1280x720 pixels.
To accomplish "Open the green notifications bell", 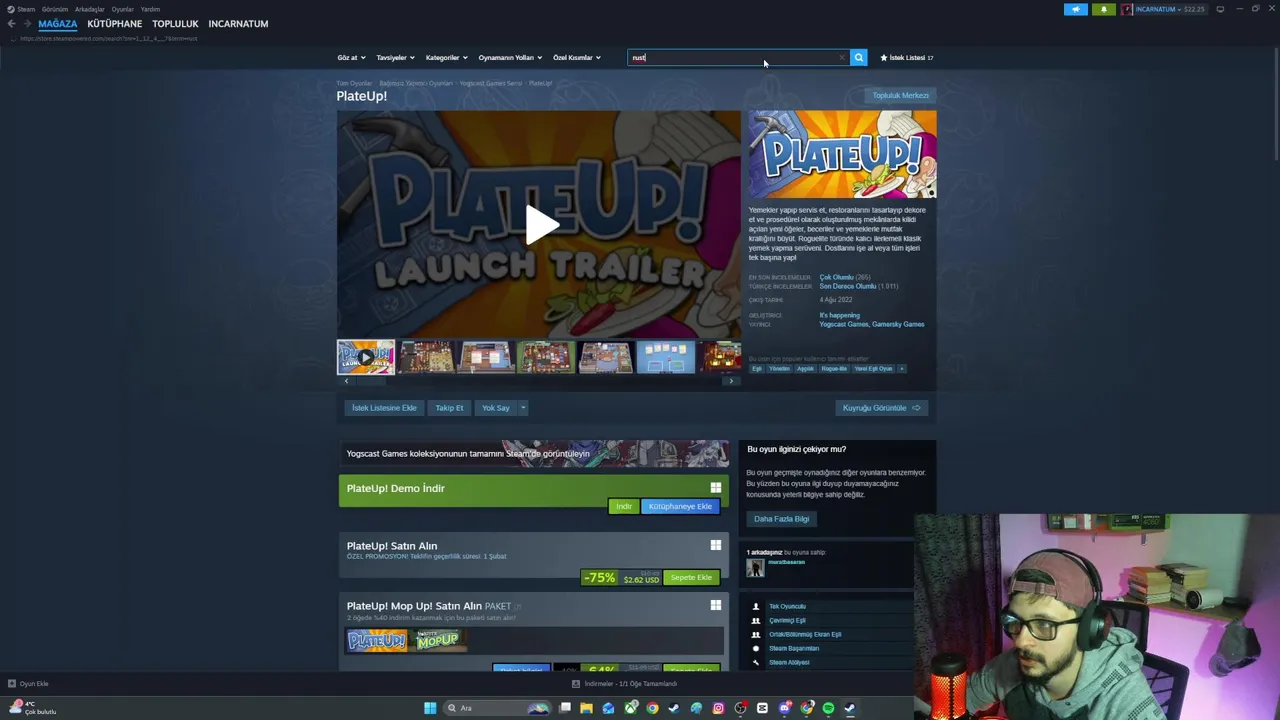I will (x=1104, y=9).
